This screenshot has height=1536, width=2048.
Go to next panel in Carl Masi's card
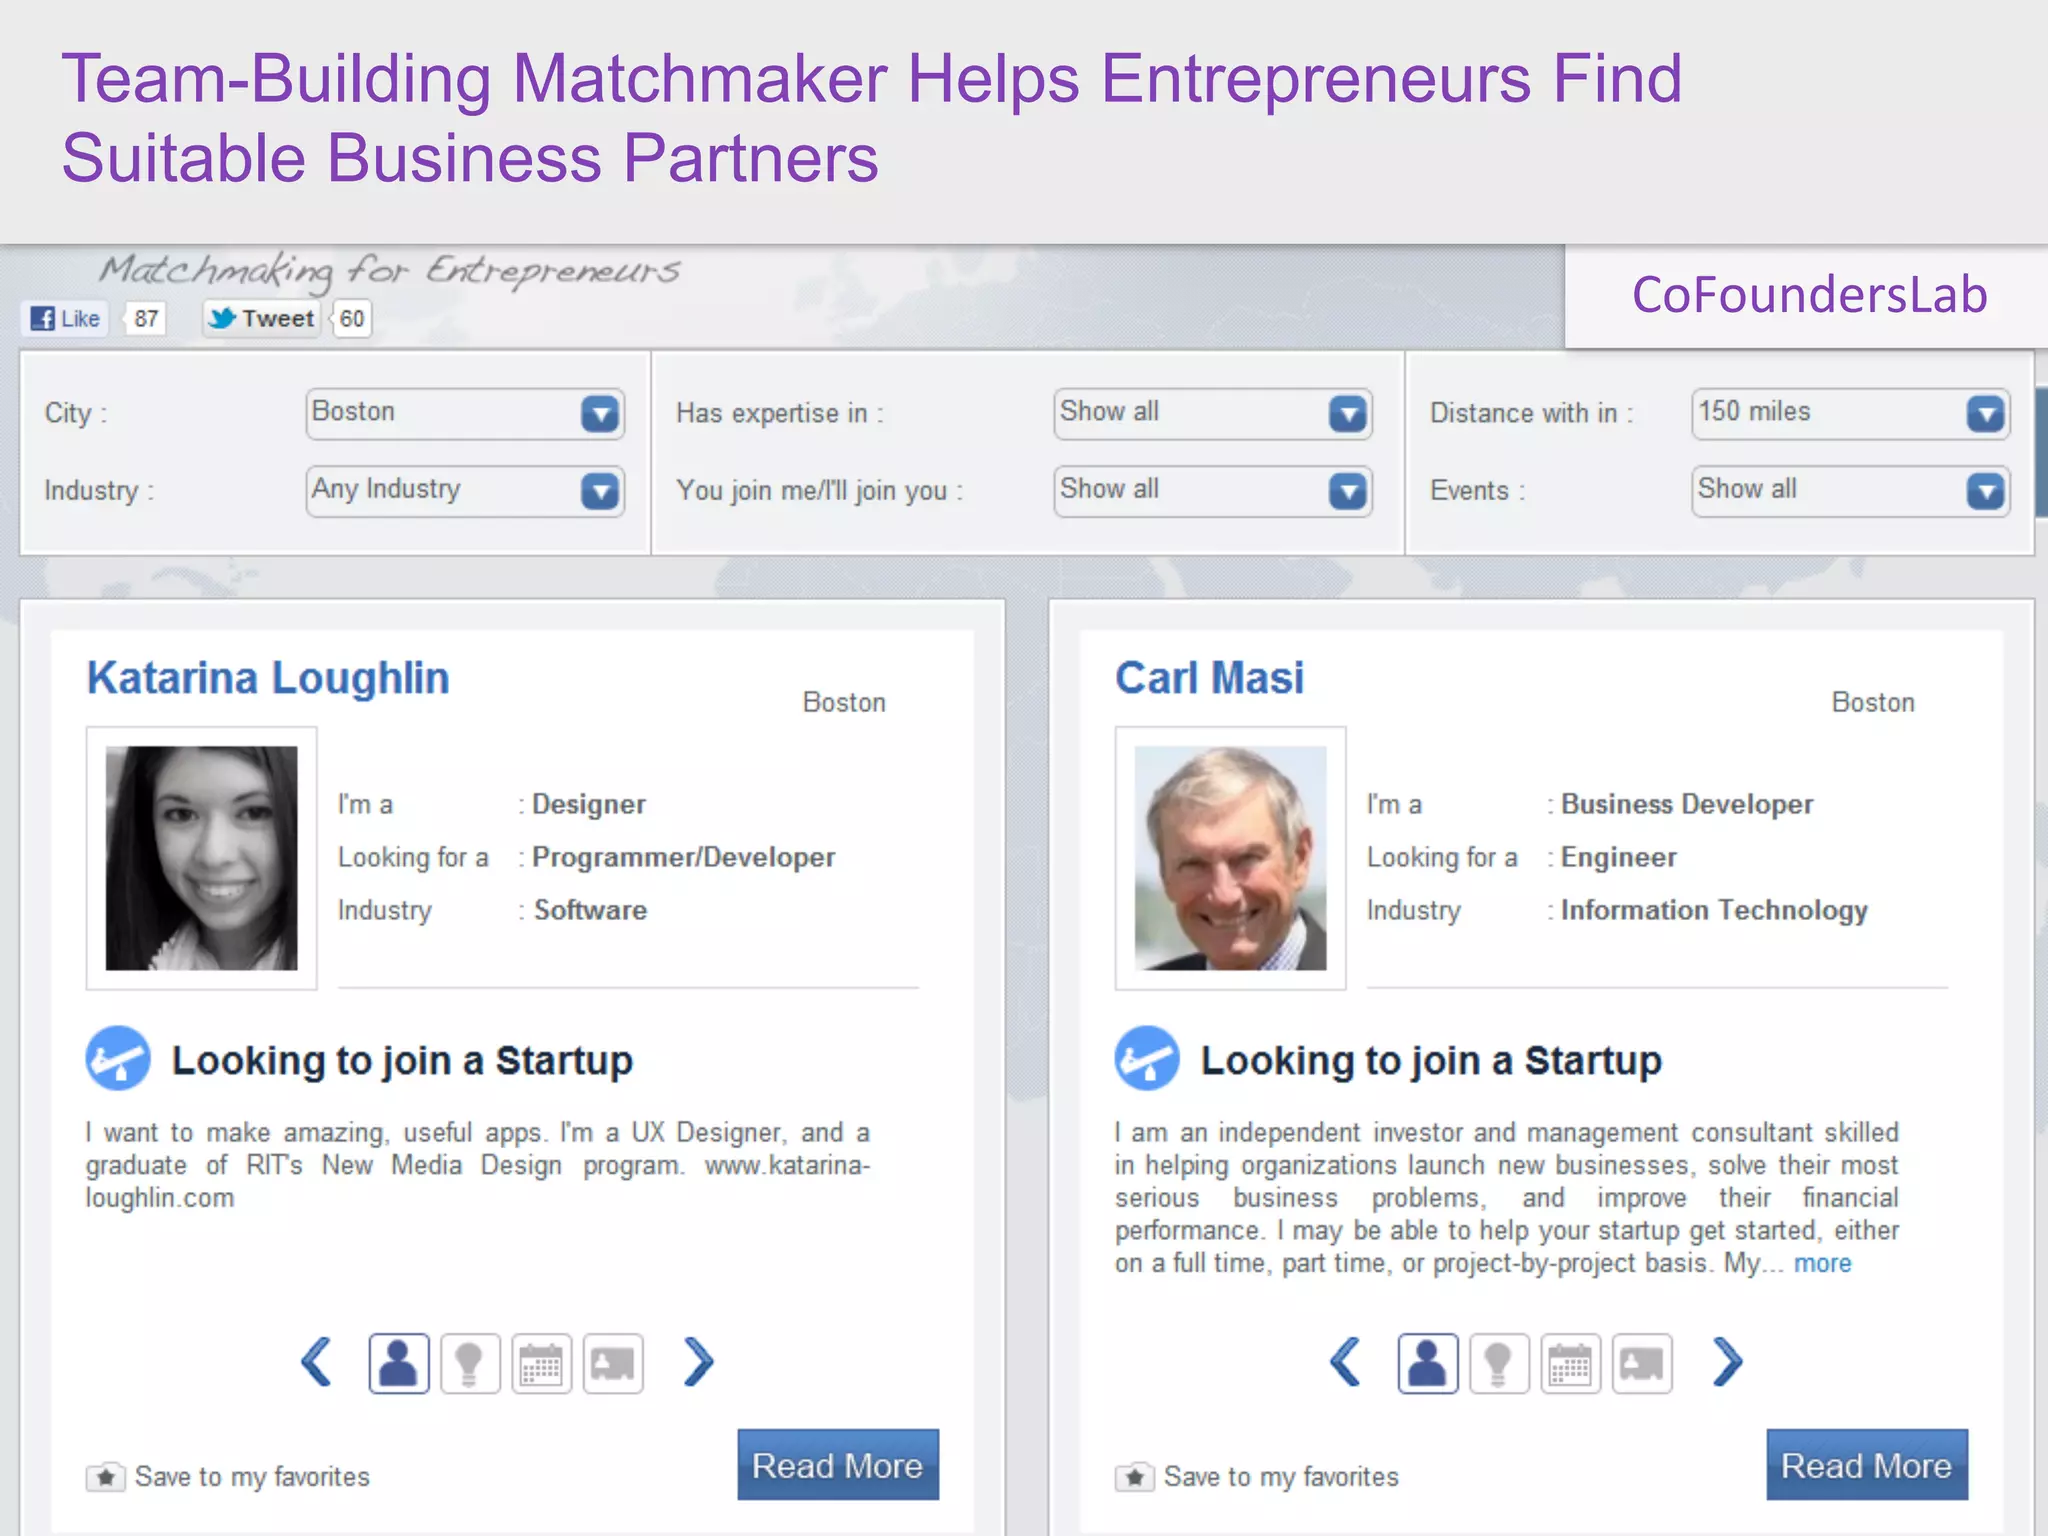pos(1727,1362)
